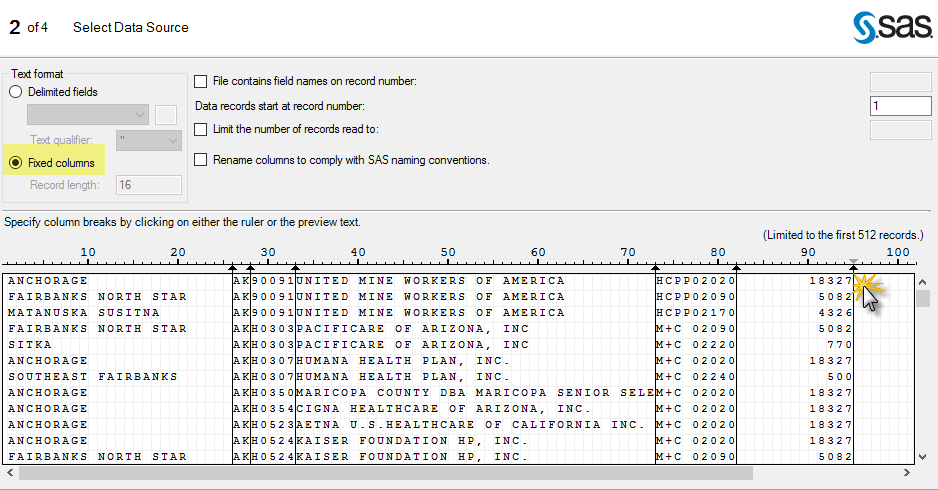Click the horizontal scrollbar right arrow
938x490 pixels.
pos(907,473)
